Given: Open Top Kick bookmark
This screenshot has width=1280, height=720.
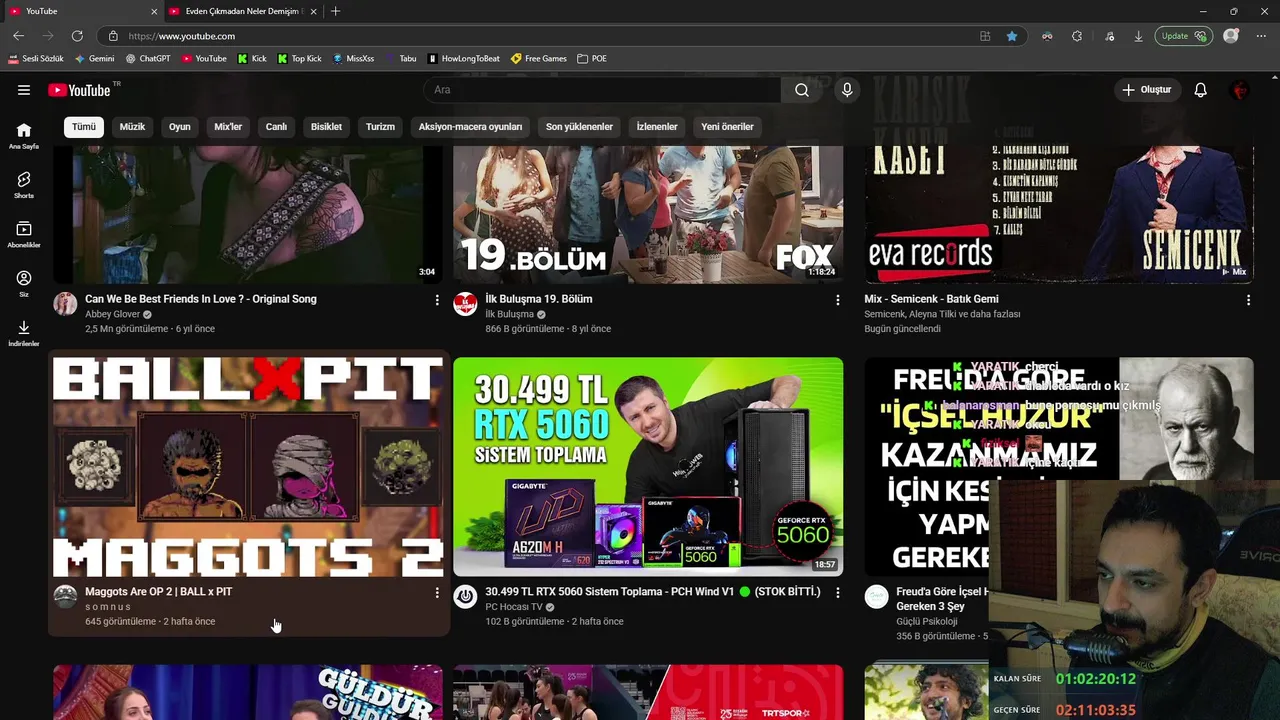Looking at the screenshot, I should coord(299,58).
